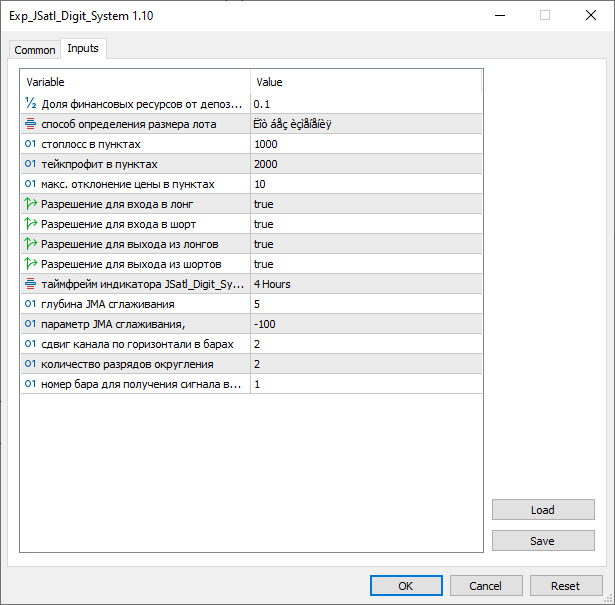Select the количество разрядов округления label
The height and width of the screenshot is (605, 615).
click(127, 364)
